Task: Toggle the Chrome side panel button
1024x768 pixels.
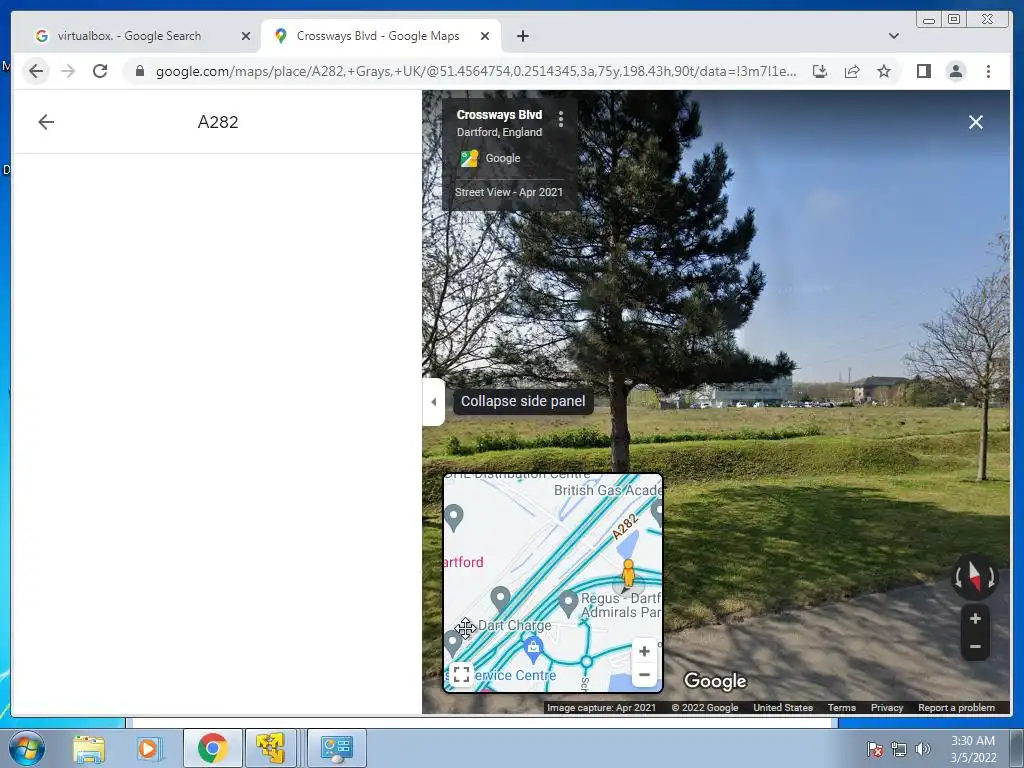Action: 923,71
